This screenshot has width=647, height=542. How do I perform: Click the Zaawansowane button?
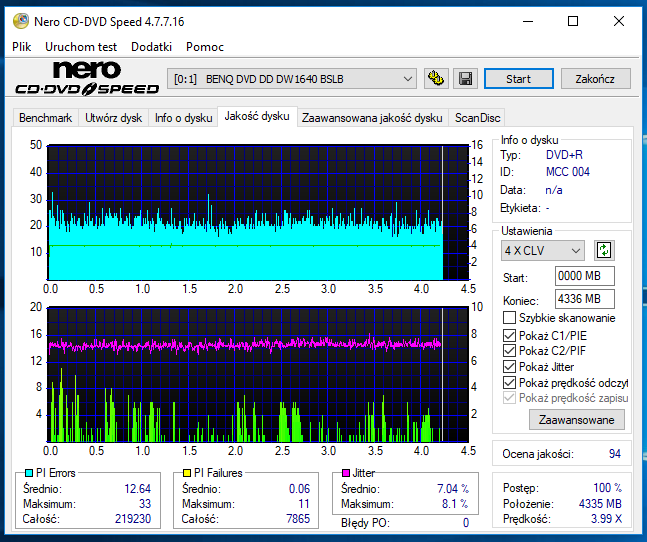[x=576, y=420]
